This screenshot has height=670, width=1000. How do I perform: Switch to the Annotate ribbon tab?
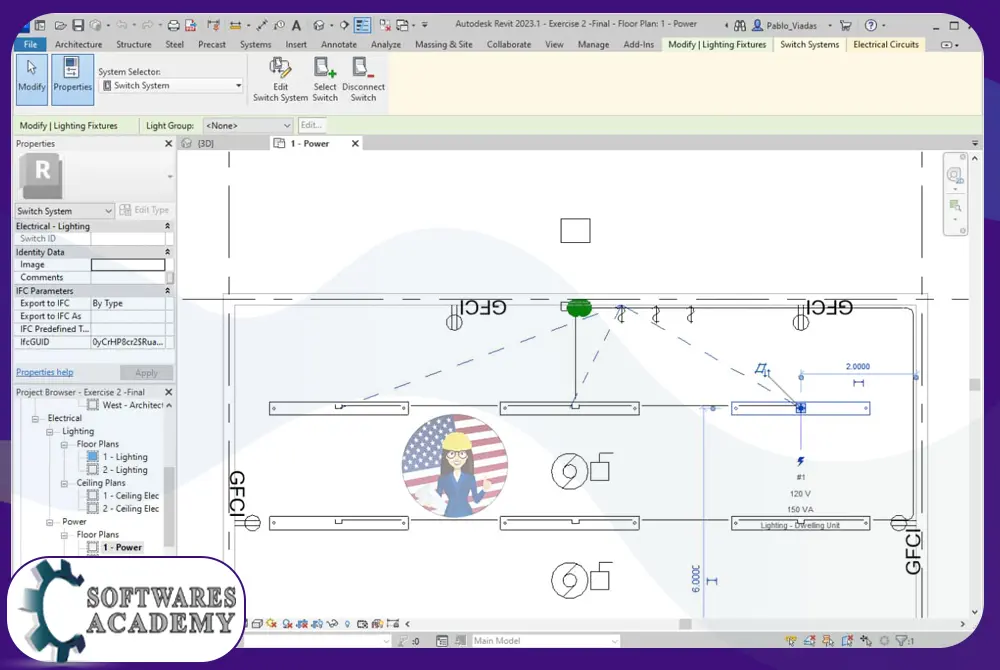(x=339, y=45)
